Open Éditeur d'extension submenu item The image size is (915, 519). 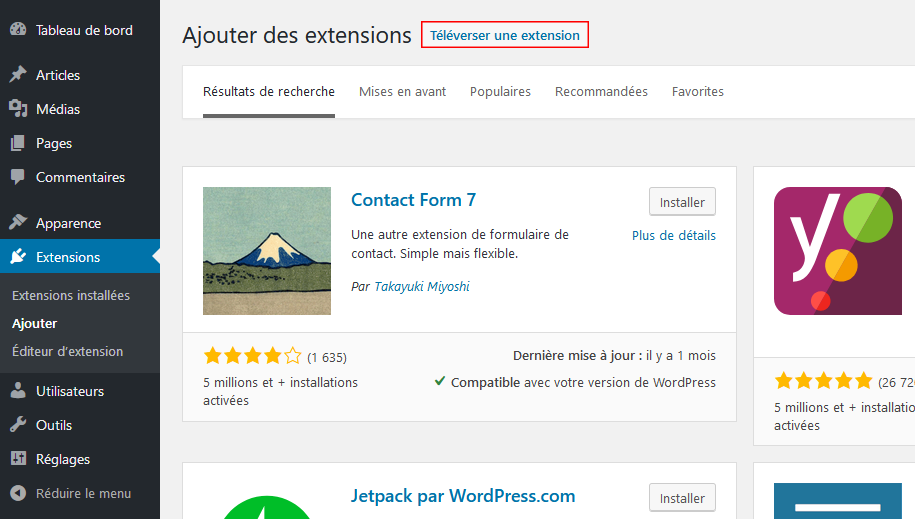tap(68, 351)
